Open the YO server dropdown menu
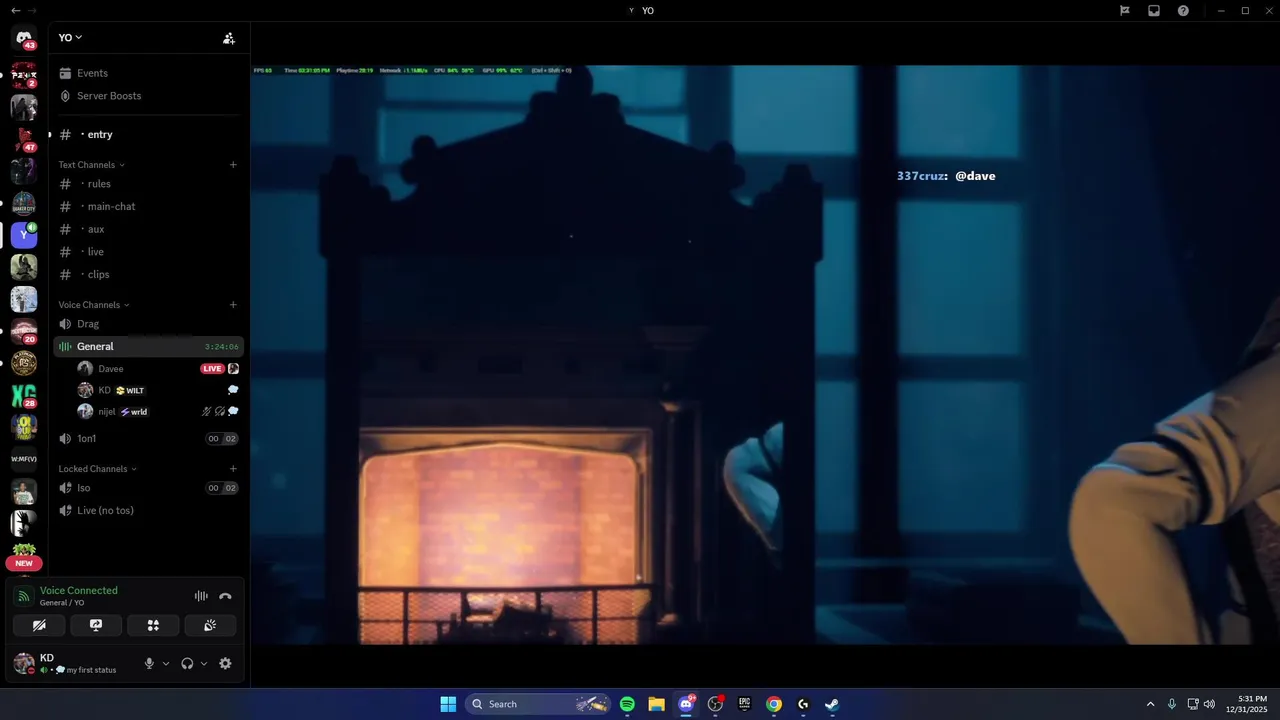1280x720 pixels. (x=70, y=37)
